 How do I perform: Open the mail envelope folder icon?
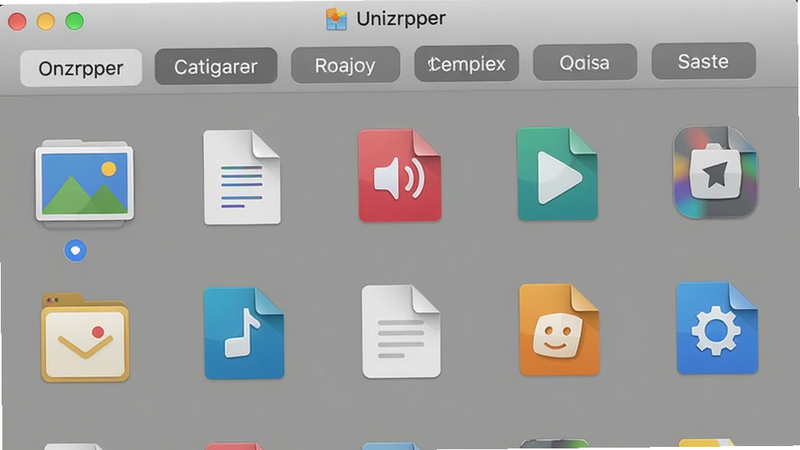click(85, 338)
